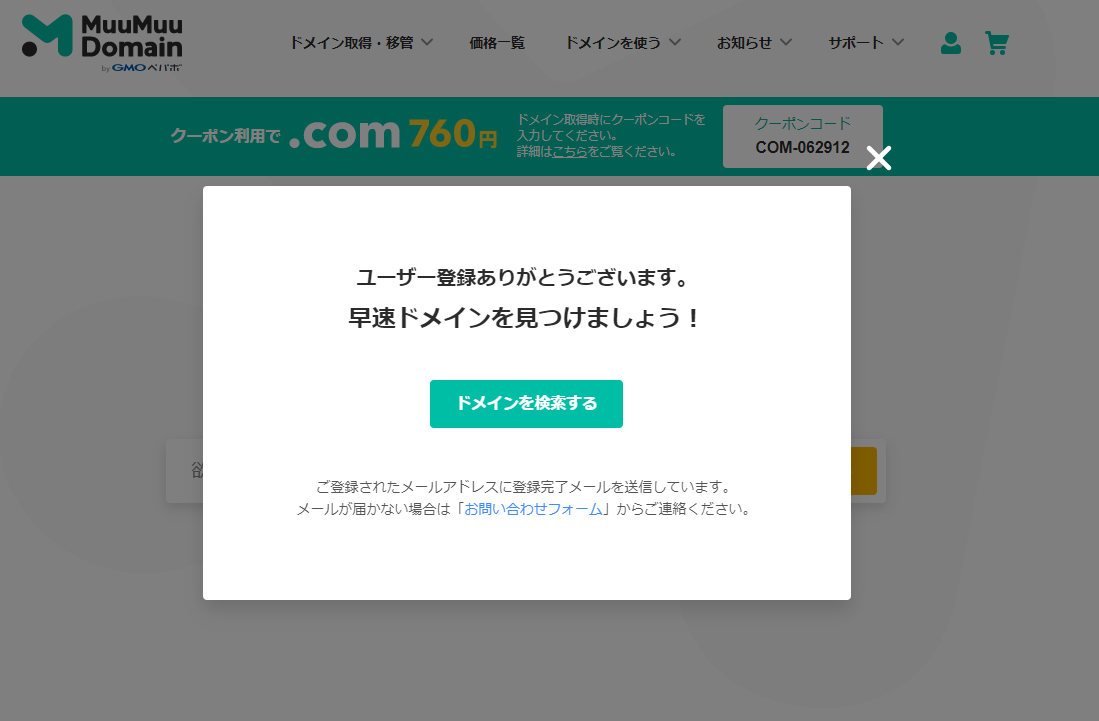Click the coupon code COM-062912 box

[x=802, y=137]
